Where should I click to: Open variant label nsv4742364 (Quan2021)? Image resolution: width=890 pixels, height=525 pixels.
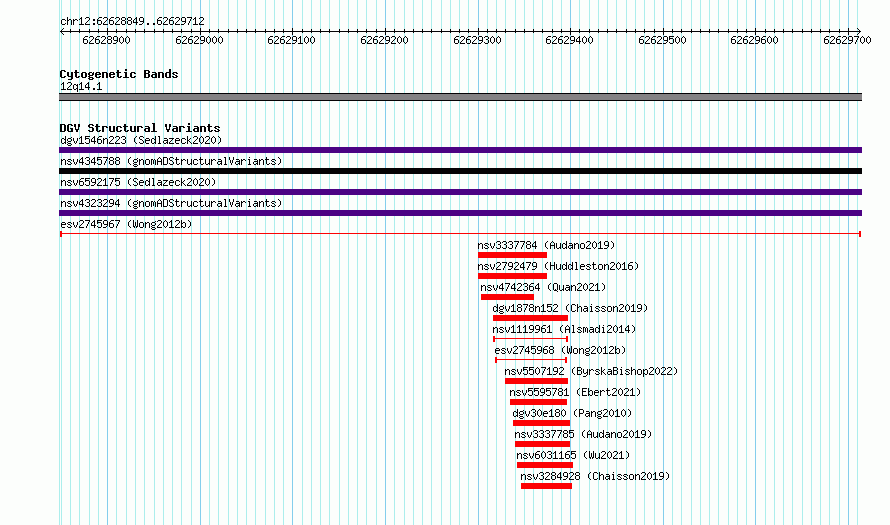coord(543,287)
